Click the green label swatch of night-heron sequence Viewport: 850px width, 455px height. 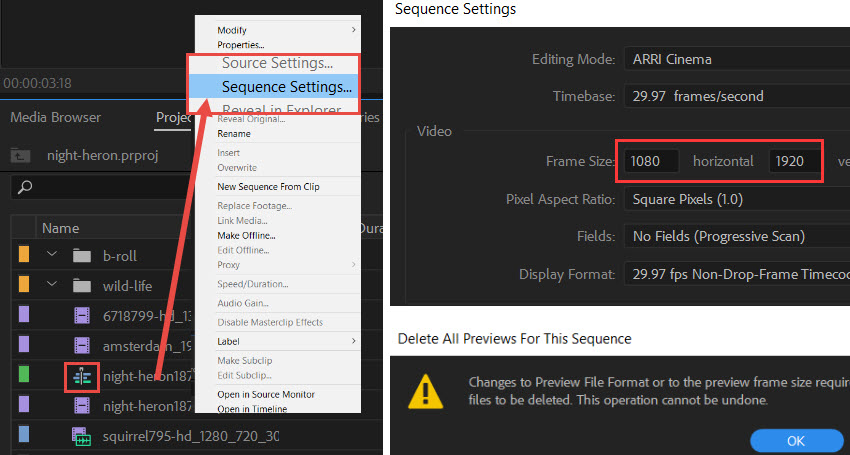tap(24, 374)
